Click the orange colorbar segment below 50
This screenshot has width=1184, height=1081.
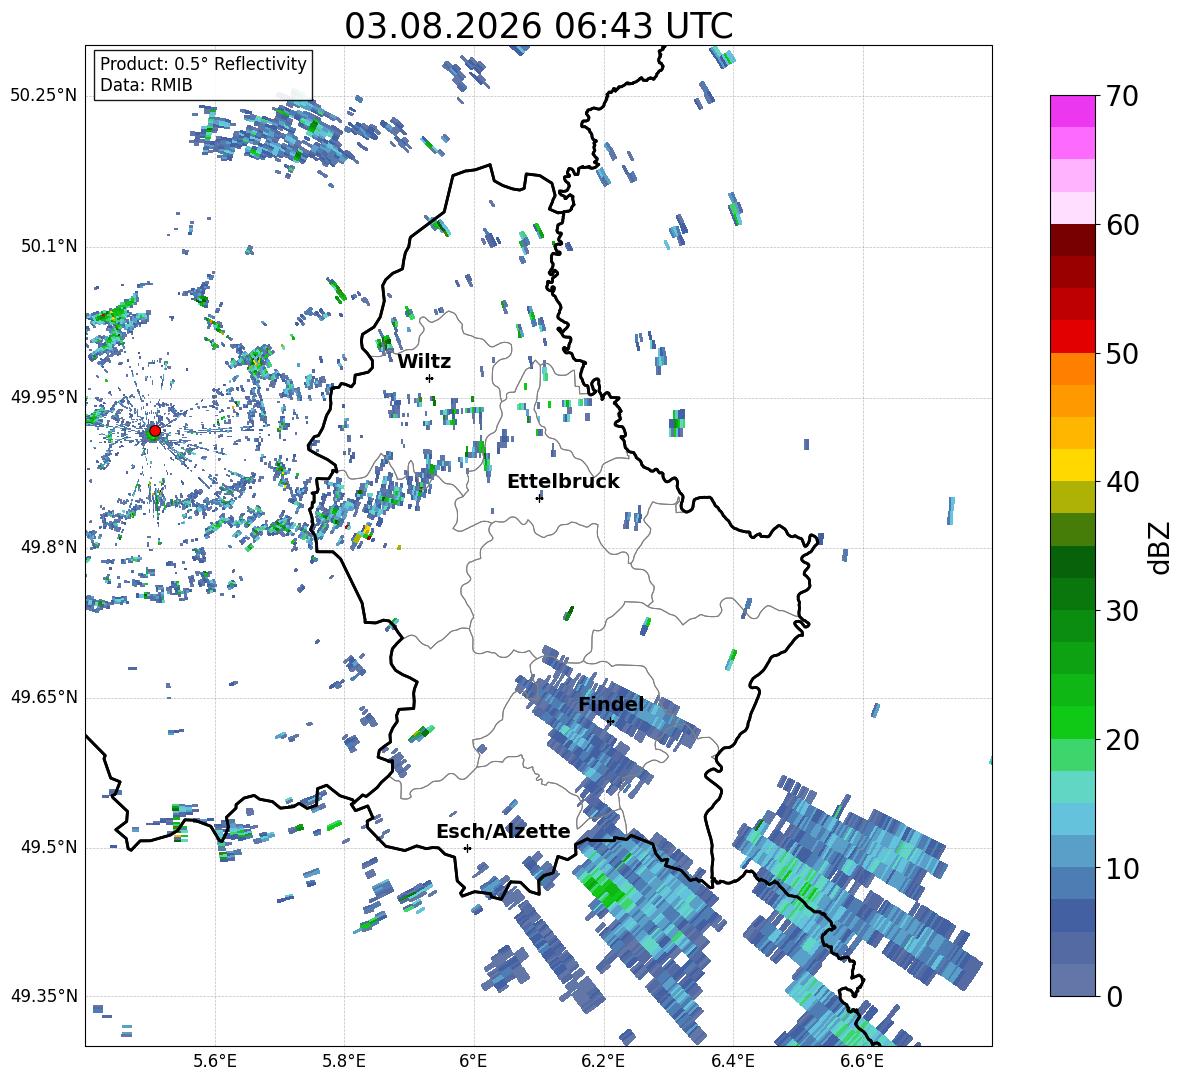click(1072, 369)
